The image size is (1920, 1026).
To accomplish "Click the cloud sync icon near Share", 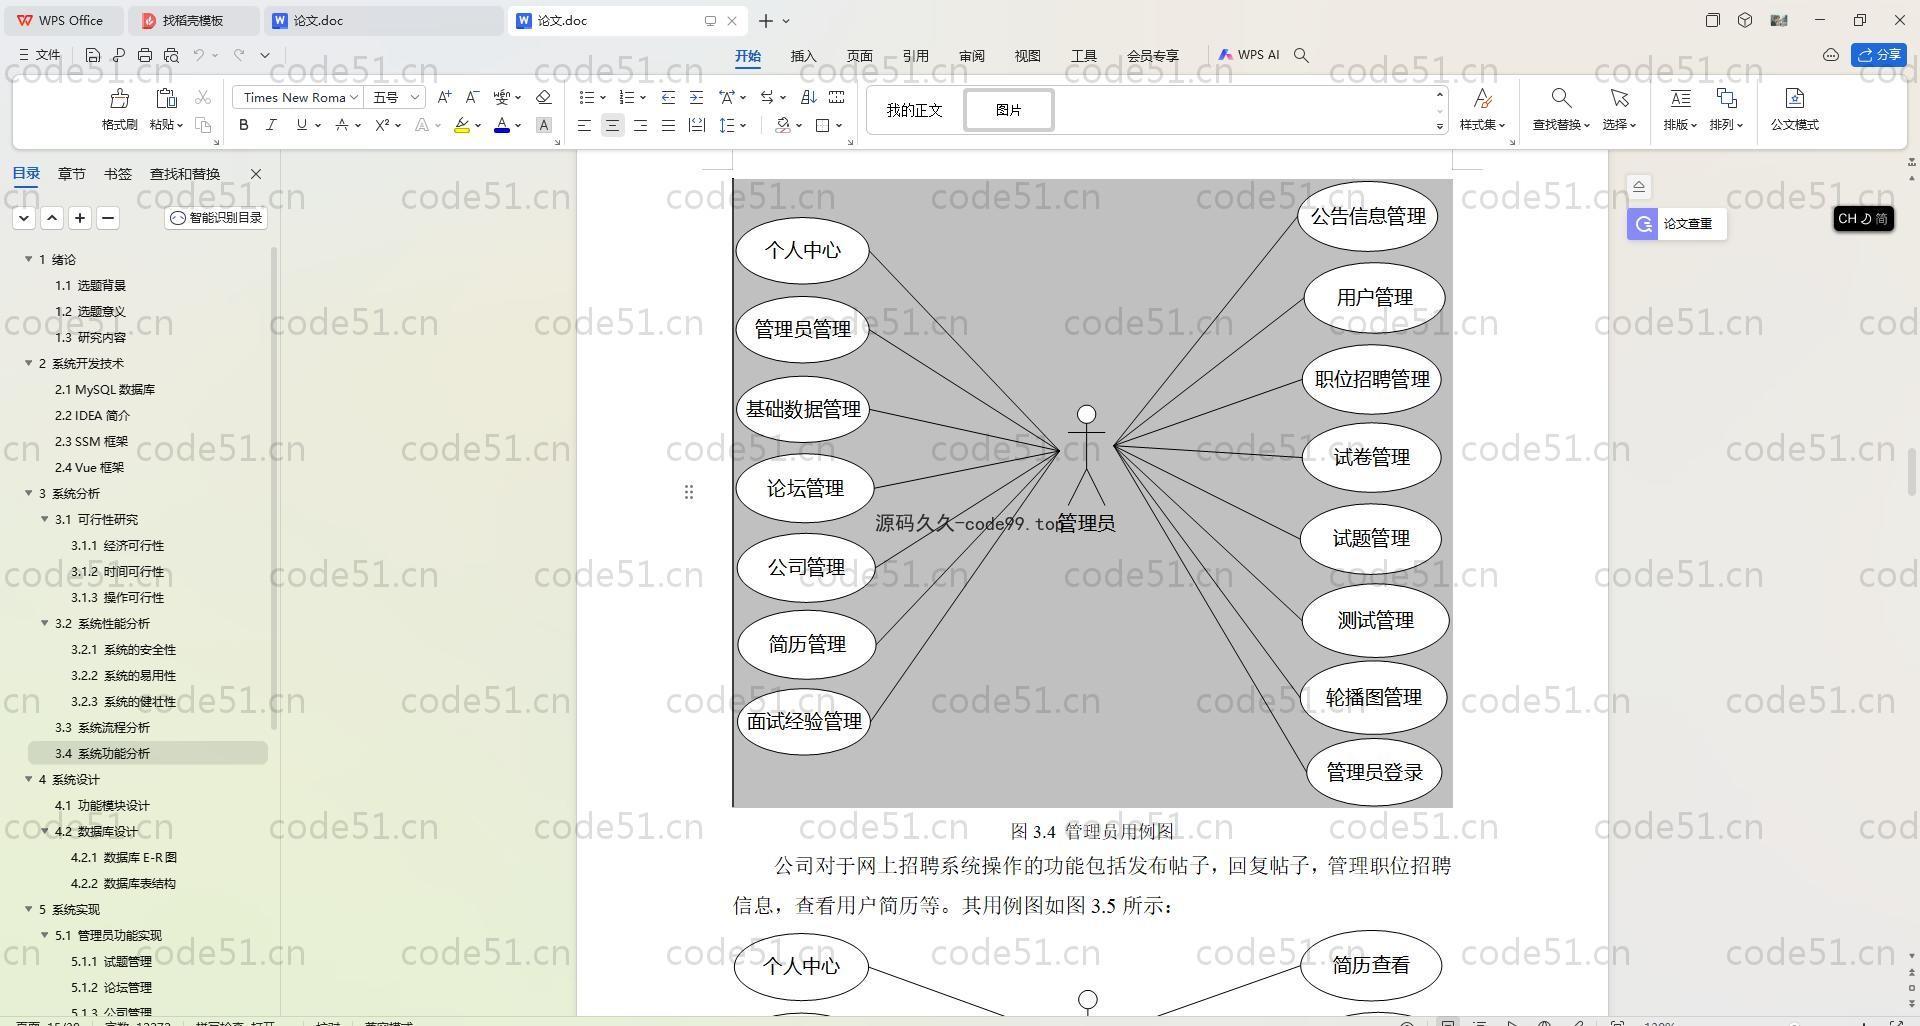I will pyautogui.click(x=1831, y=55).
